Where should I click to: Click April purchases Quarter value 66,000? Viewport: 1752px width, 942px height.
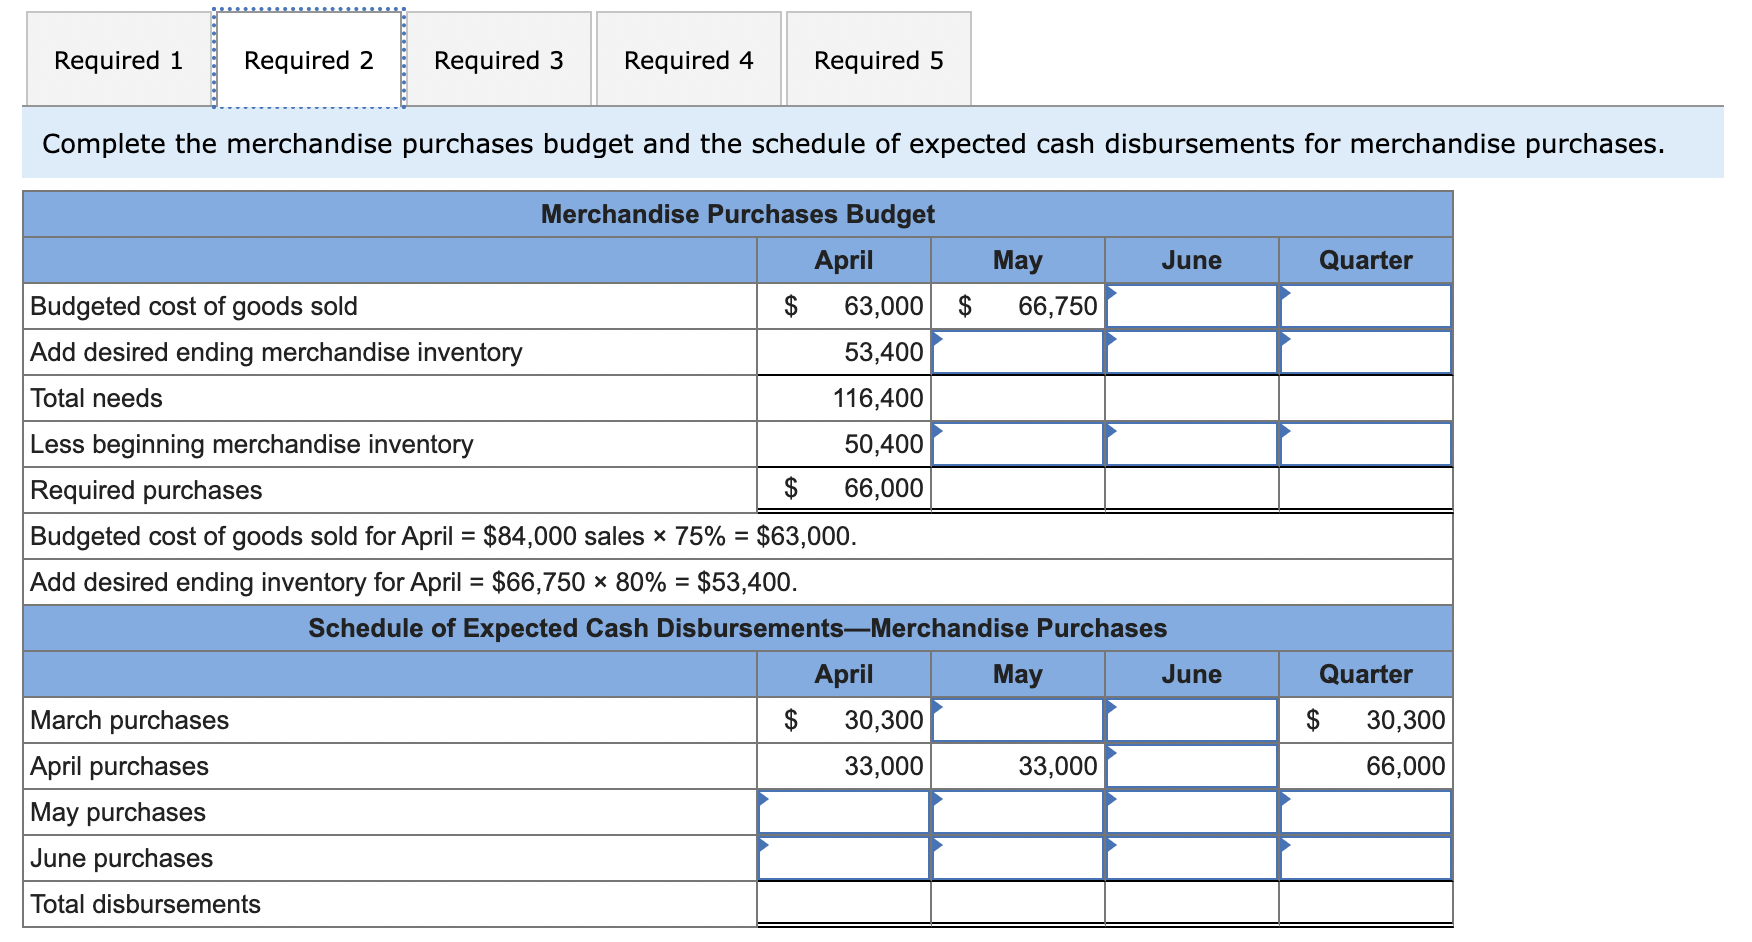coord(1406,766)
